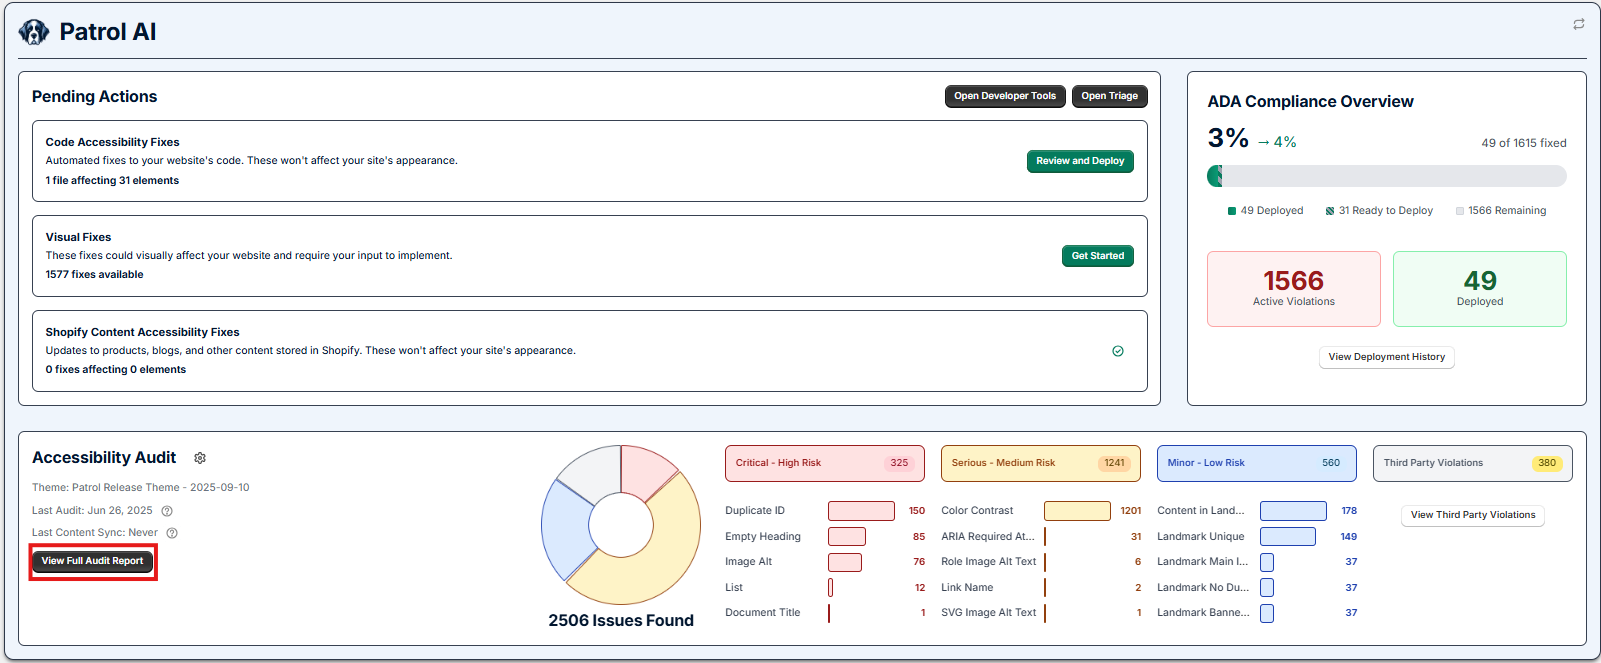This screenshot has width=1601, height=663.
Task: Click Shopify Content Accessibility Fixes heading
Action: click(x=142, y=332)
